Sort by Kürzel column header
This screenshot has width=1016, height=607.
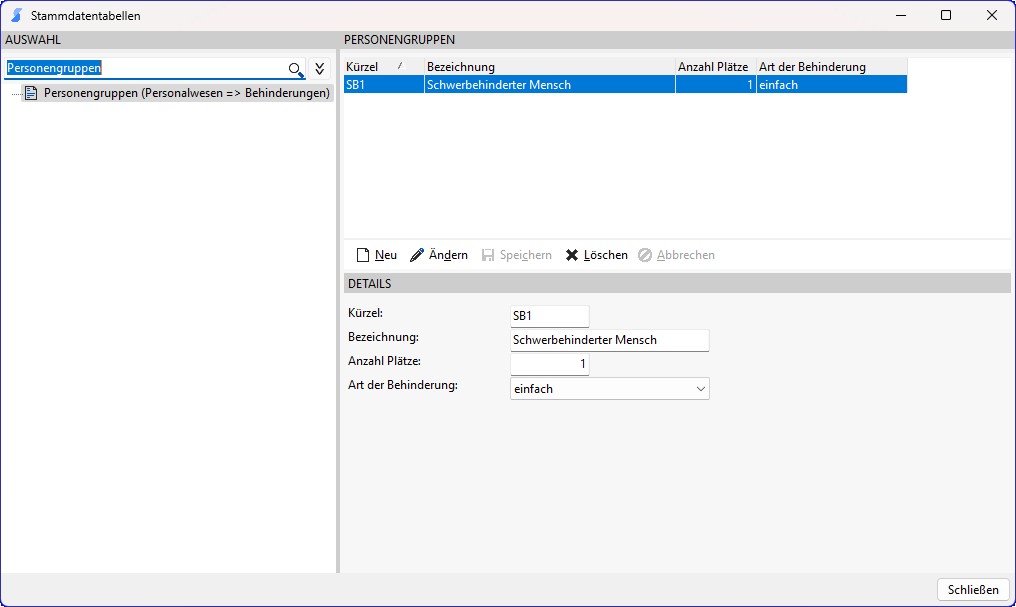tap(384, 67)
